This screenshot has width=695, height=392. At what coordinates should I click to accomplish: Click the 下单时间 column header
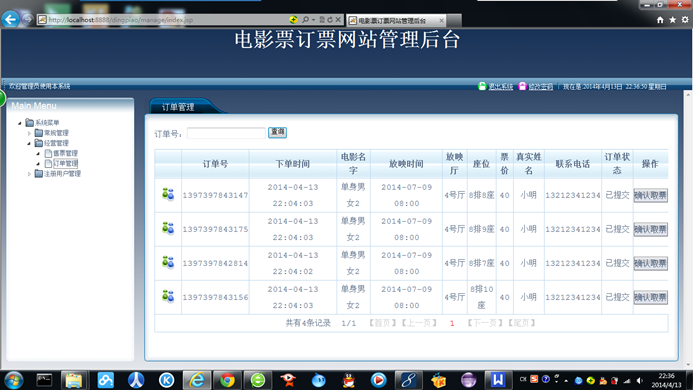(x=293, y=164)
